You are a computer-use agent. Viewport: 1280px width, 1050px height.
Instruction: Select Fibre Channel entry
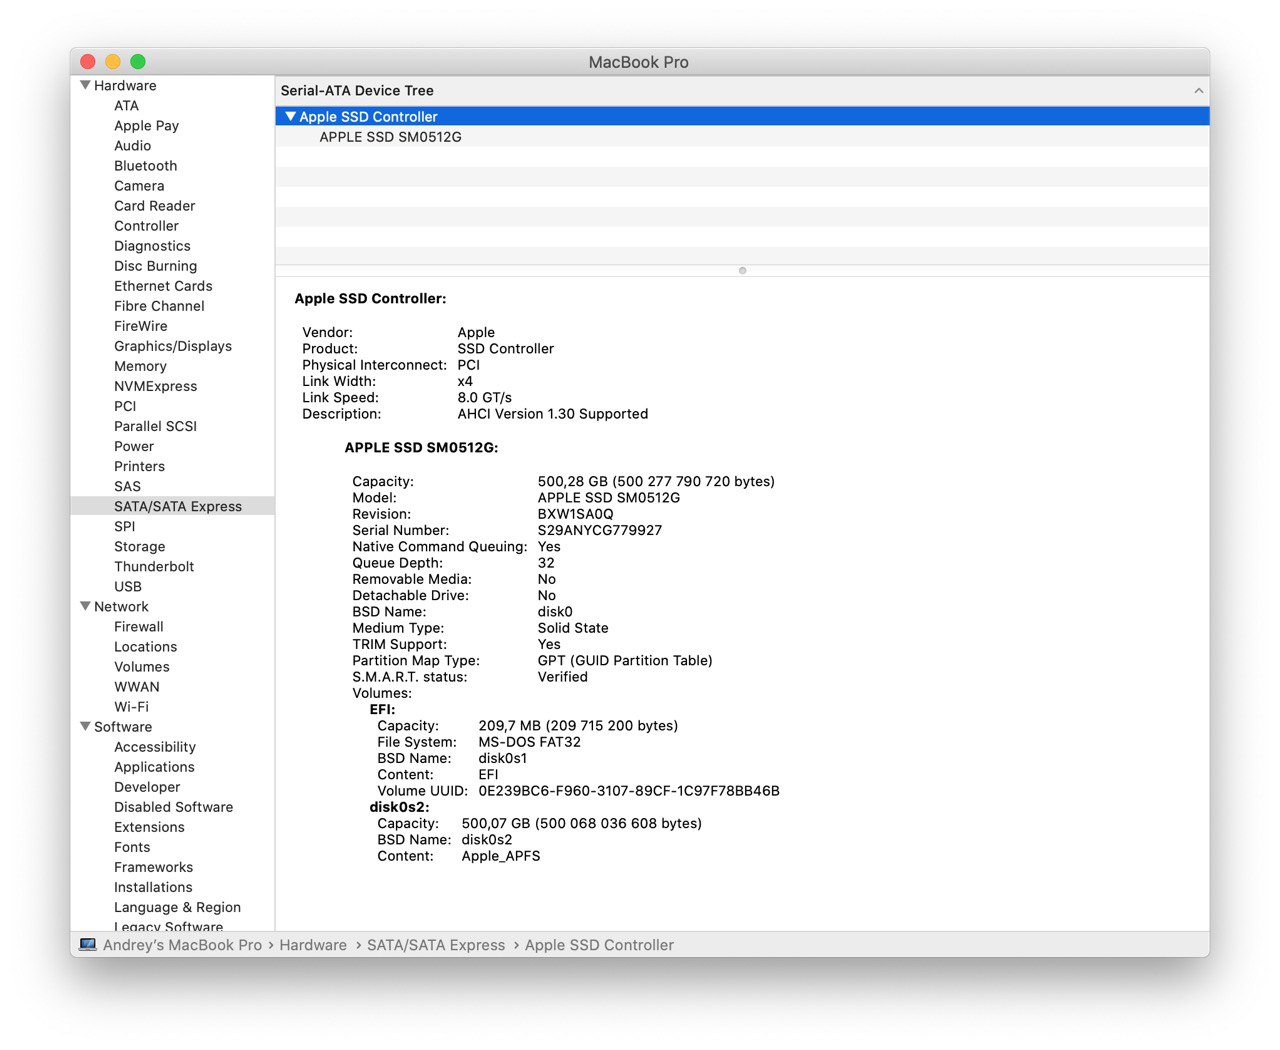point(159,306)
